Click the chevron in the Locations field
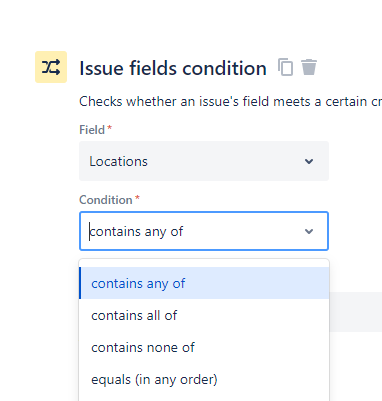This screenshot has height=401, width=382. click(309, 161)
